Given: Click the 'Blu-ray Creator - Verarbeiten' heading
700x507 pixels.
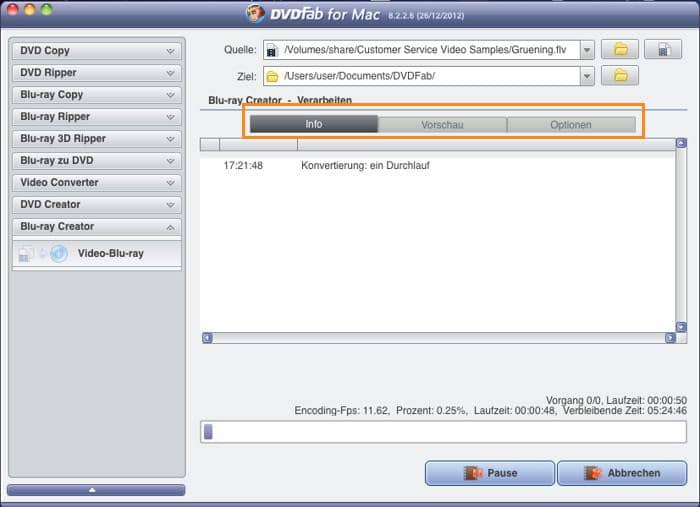Looking at the screenshot, I should point(280,100).
